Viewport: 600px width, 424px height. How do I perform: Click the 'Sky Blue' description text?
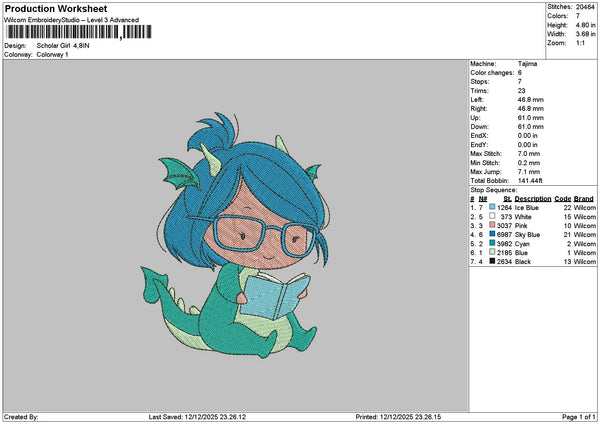[x=527, y=235]
